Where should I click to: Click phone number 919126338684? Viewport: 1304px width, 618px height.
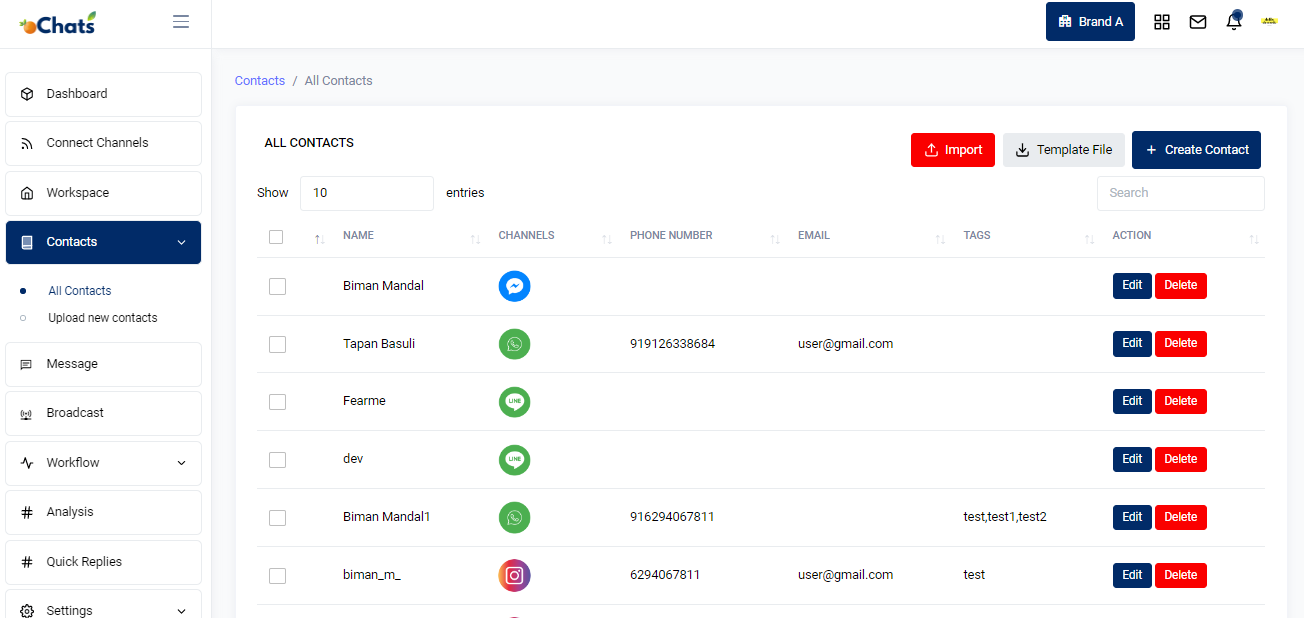click(672, 344)
